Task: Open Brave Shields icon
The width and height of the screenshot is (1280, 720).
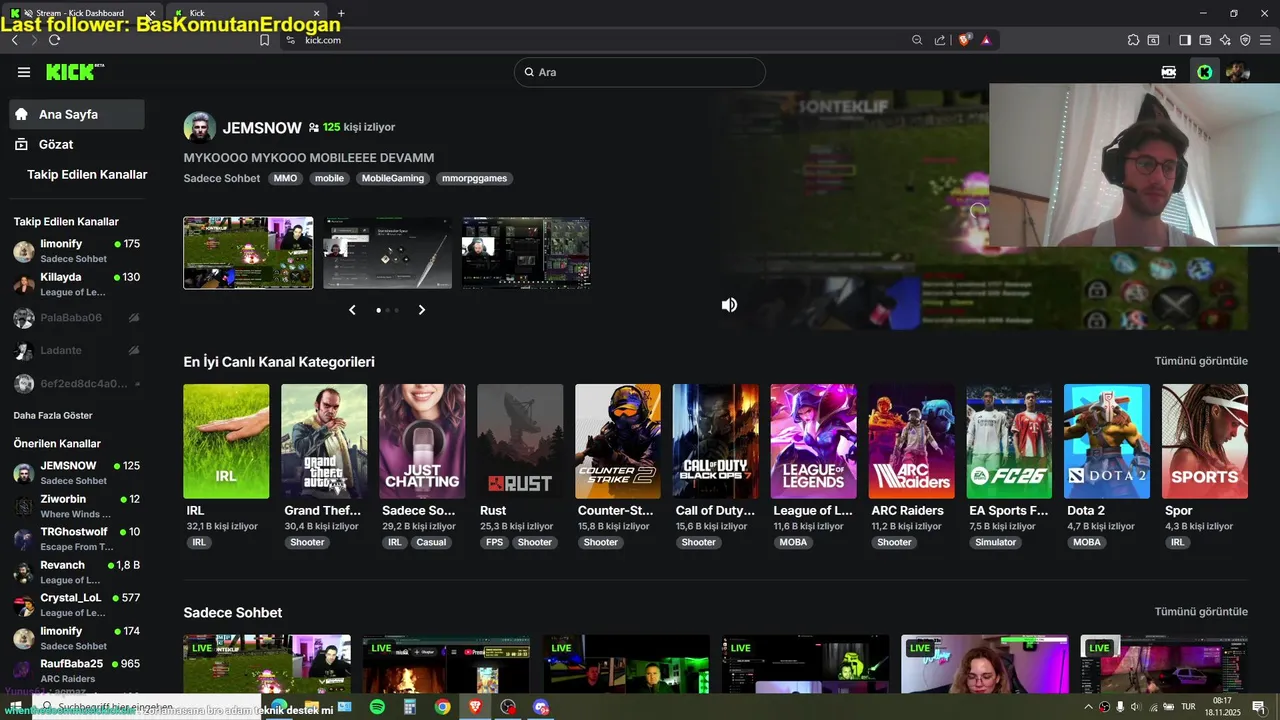Action: 965,40
